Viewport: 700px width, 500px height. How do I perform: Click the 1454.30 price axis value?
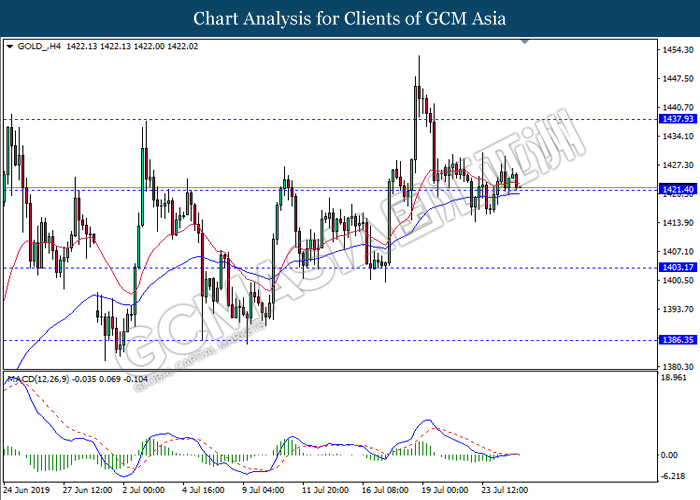point(678,50)
